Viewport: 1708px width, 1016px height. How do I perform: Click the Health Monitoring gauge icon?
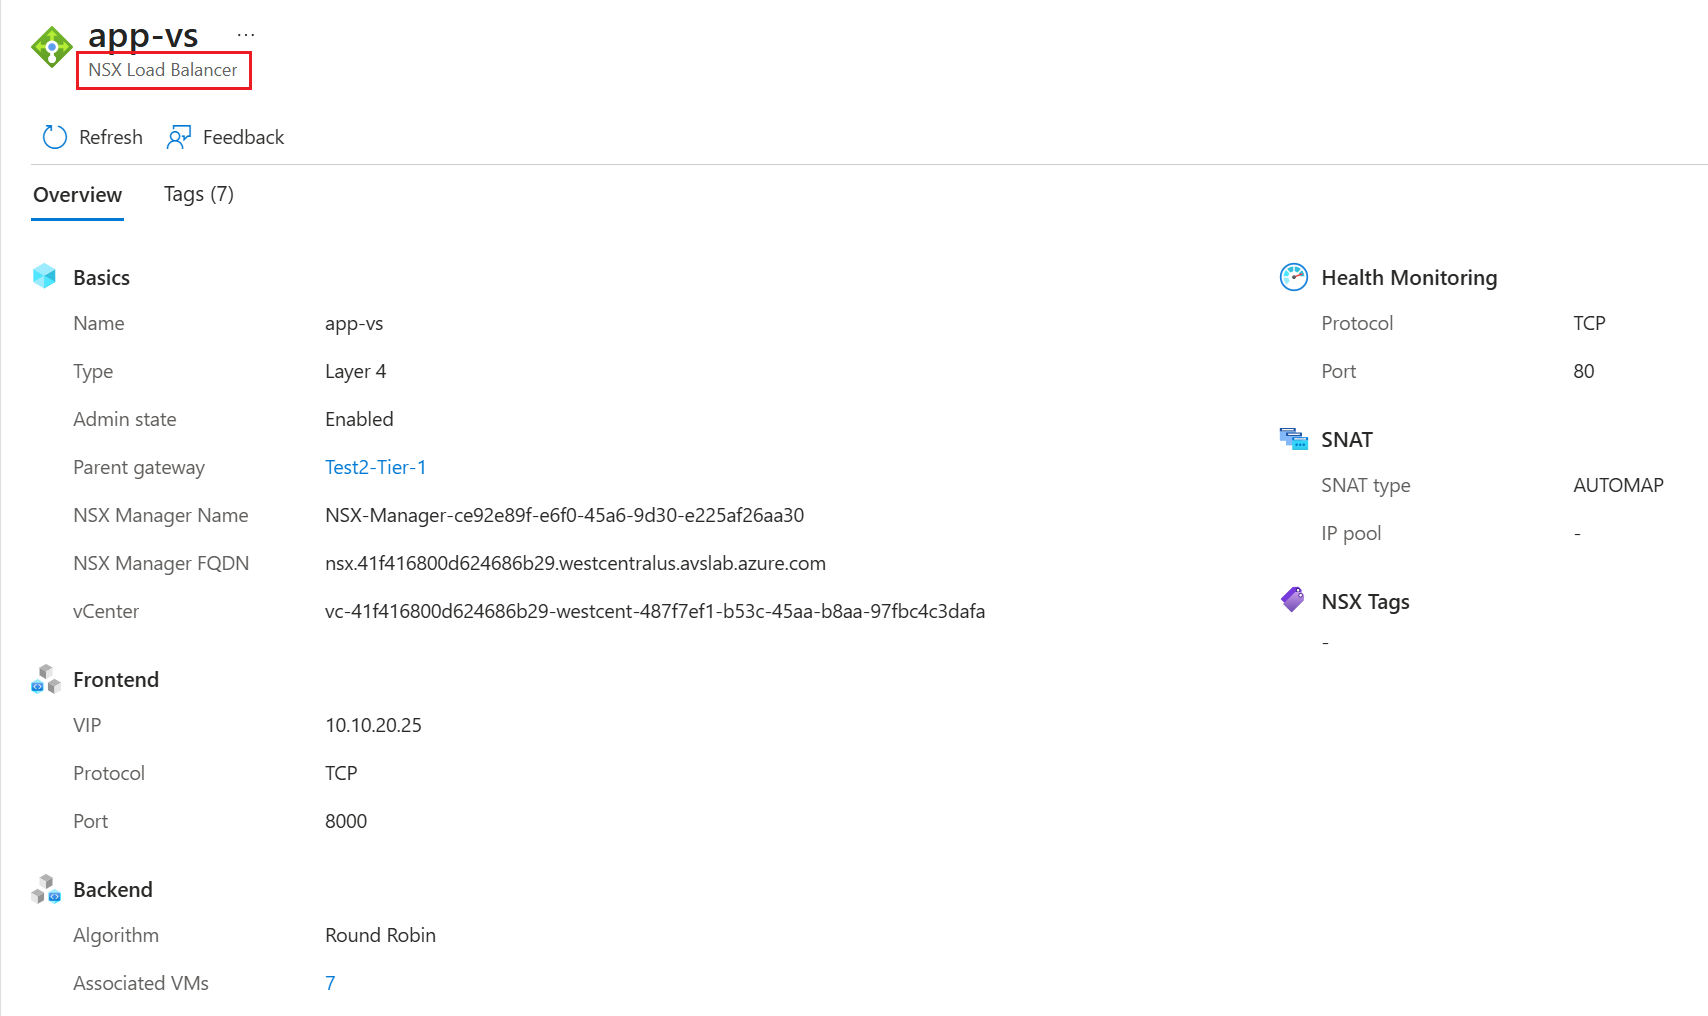pyautogui.click(x=1294, y=277)
